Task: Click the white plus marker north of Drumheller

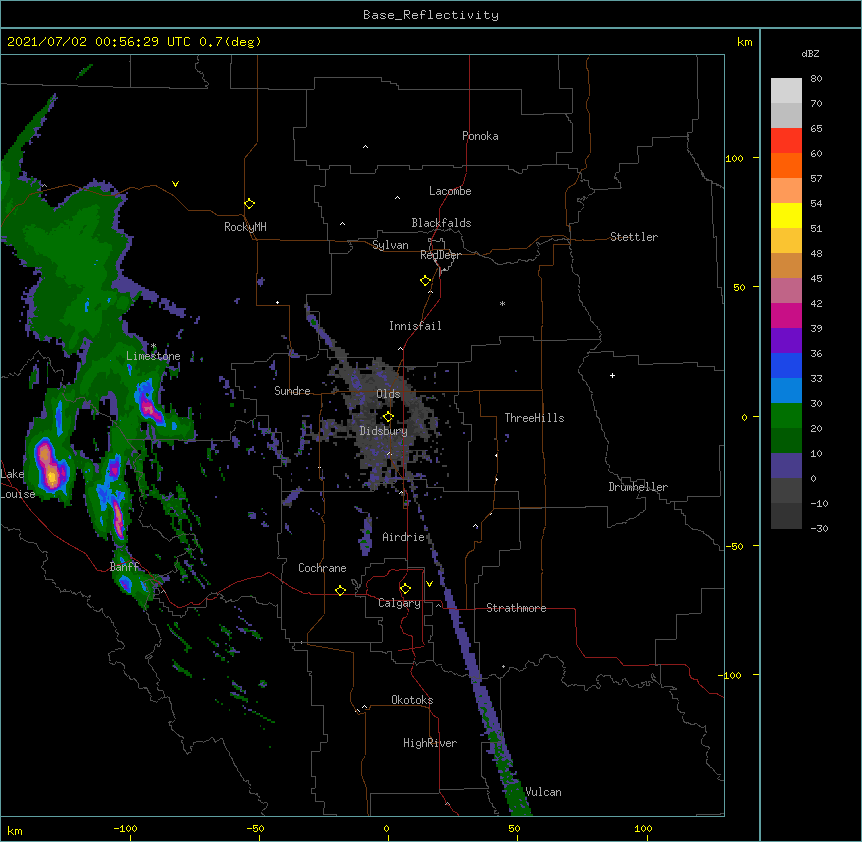Action: [x=612, y=375]
